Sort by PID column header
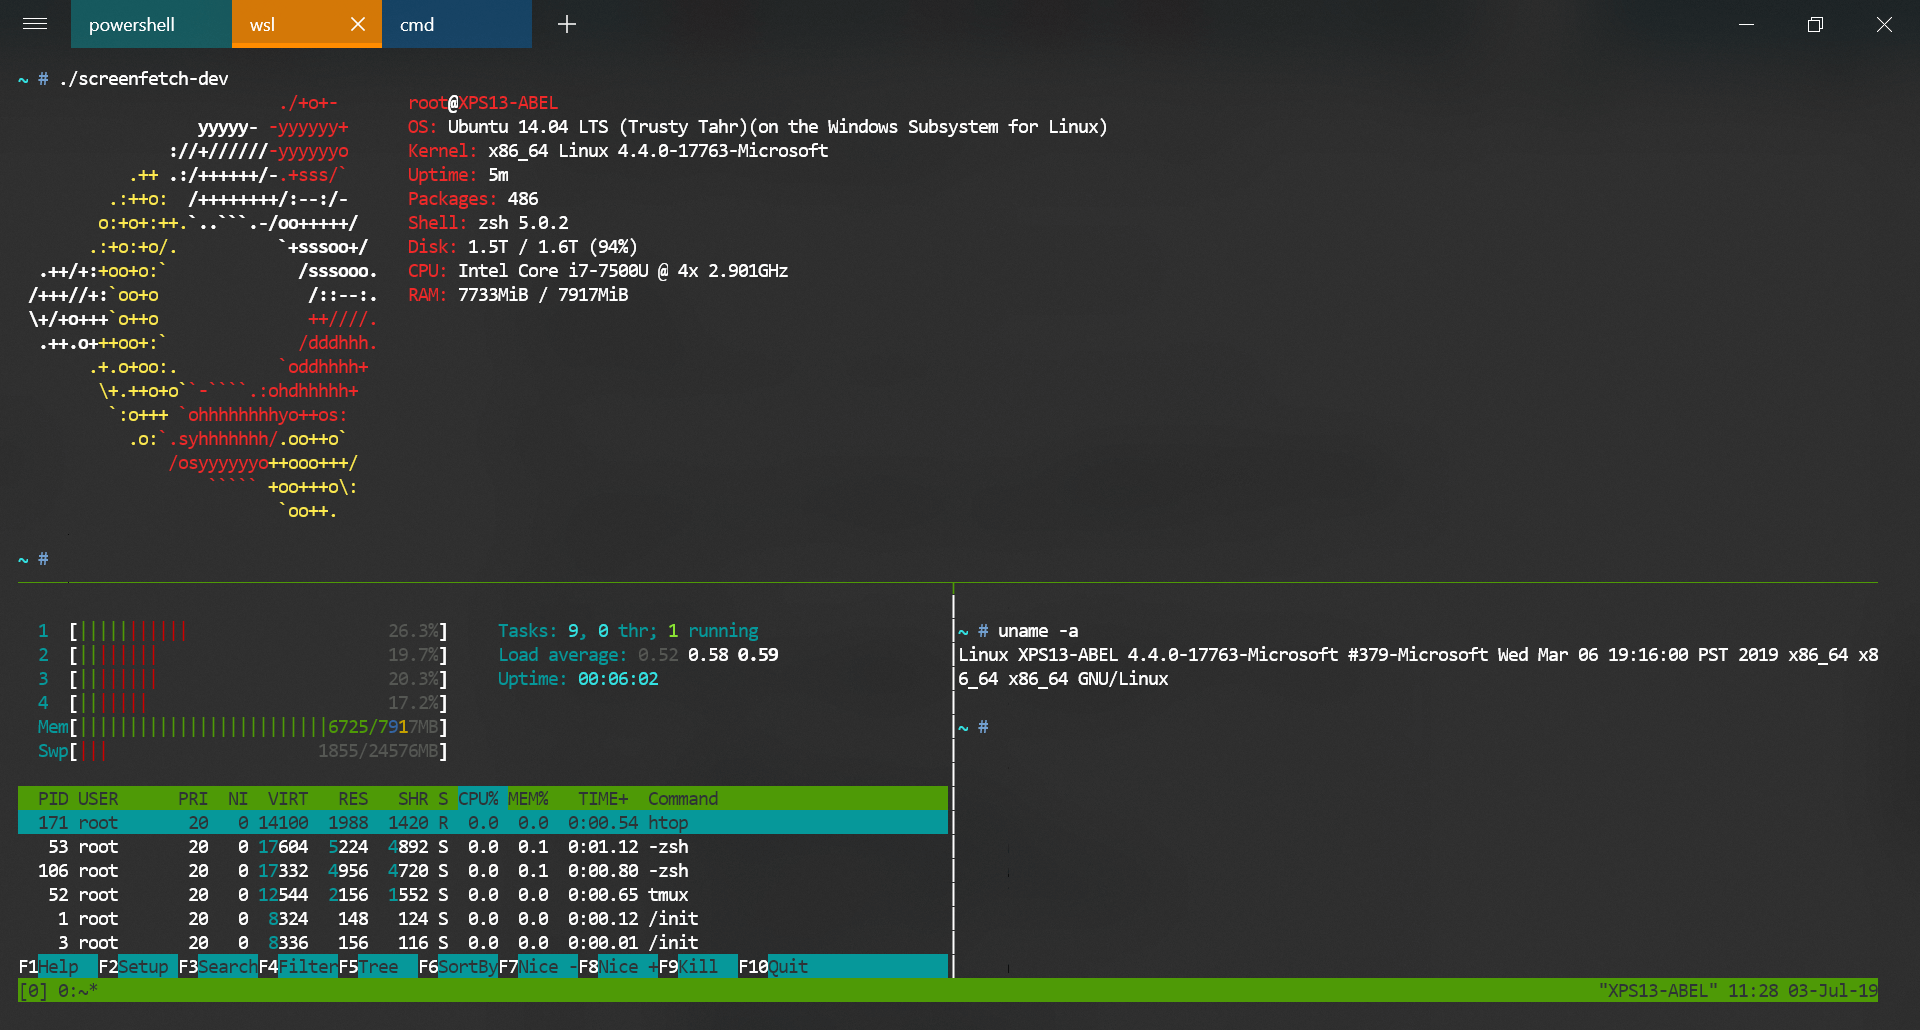 pos(53,799)
